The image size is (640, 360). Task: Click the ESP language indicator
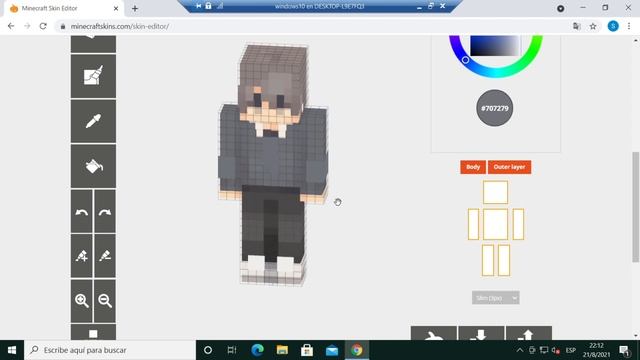point(571,350)
